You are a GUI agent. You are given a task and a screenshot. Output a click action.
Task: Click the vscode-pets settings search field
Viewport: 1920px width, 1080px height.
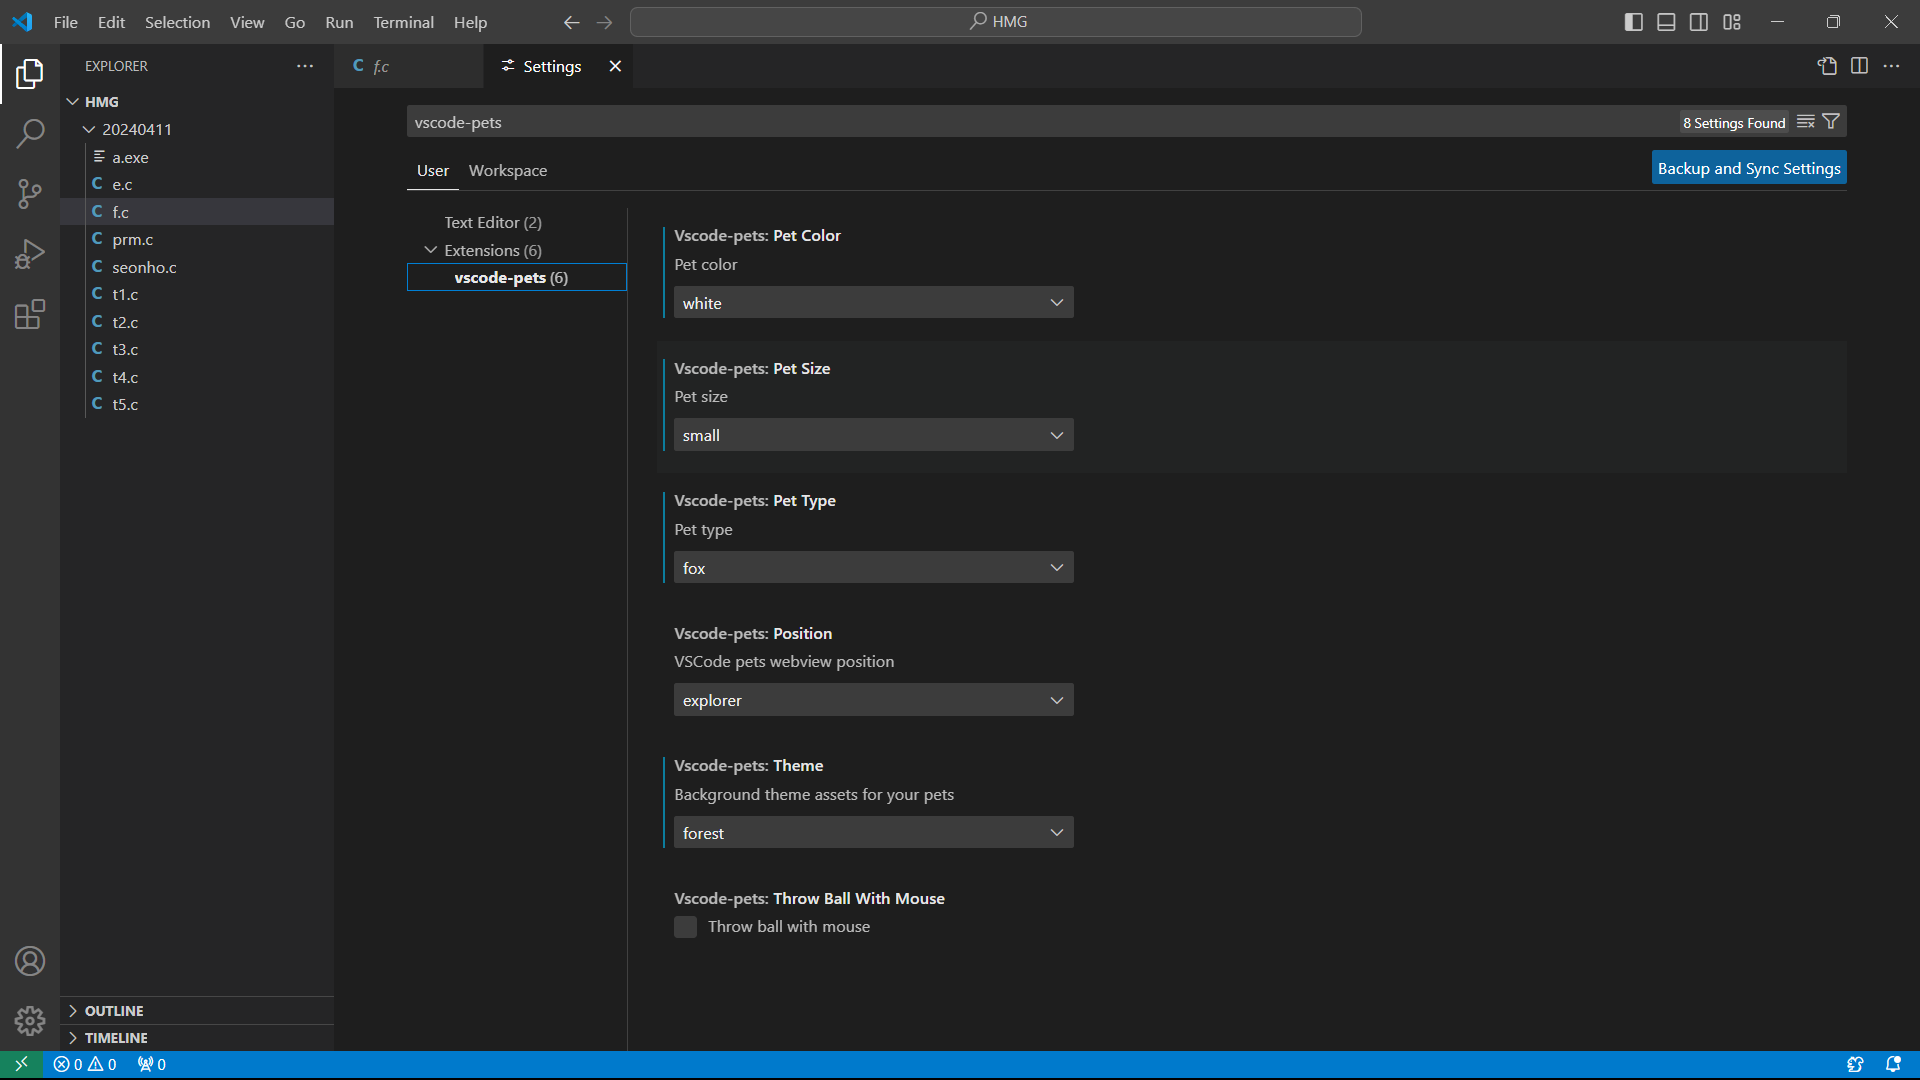tap(1040, 122)
